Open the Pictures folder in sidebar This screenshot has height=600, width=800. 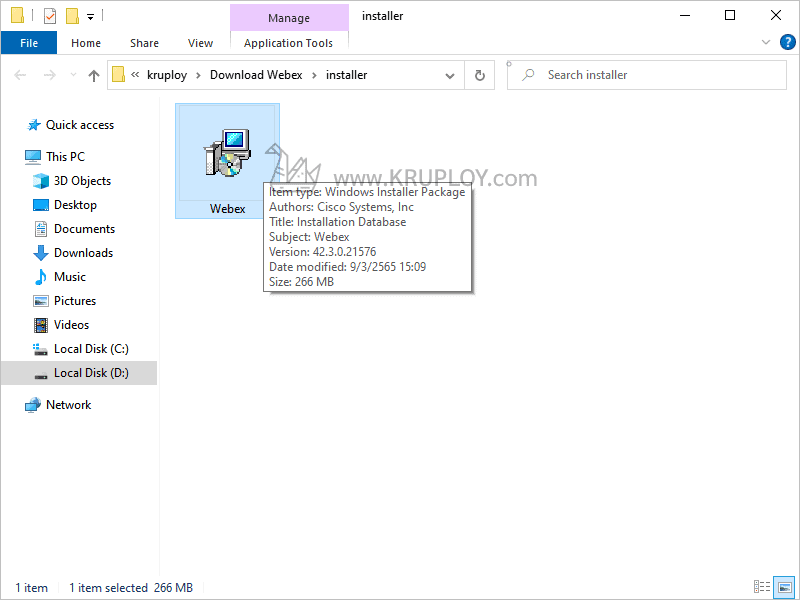74,301
